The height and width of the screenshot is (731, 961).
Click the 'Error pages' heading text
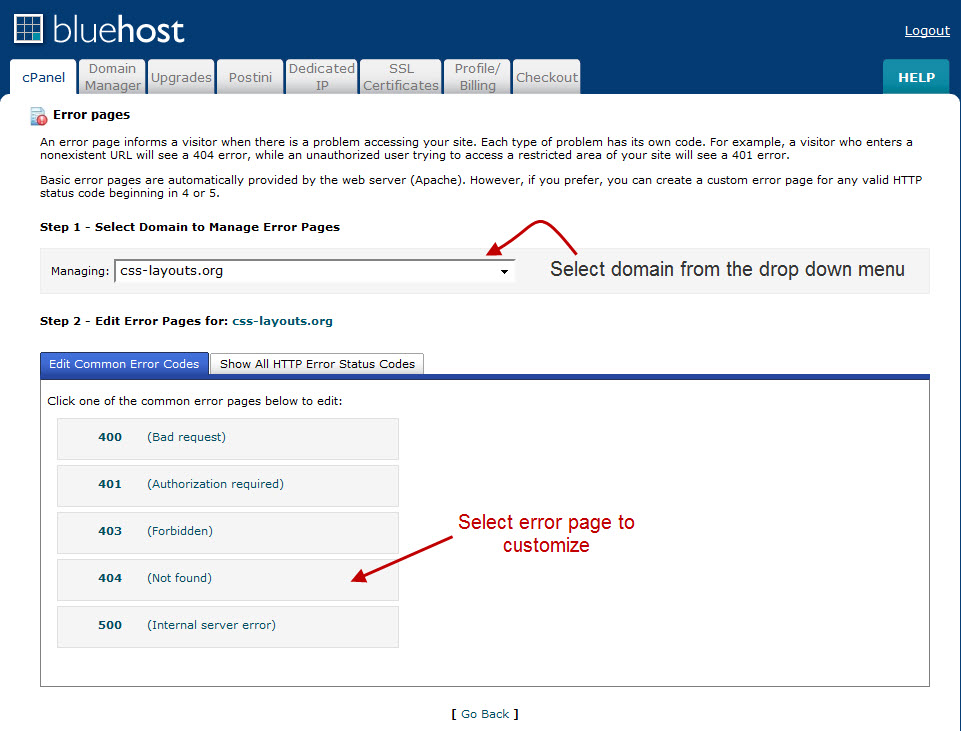(91, 115)
